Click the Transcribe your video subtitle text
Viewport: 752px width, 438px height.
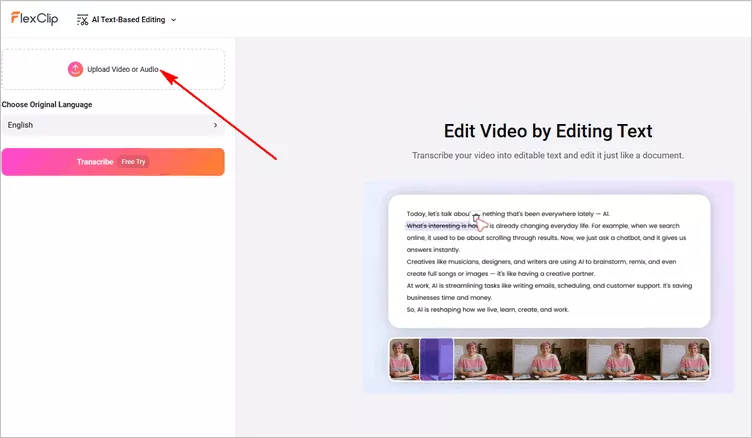coord(548,155)
